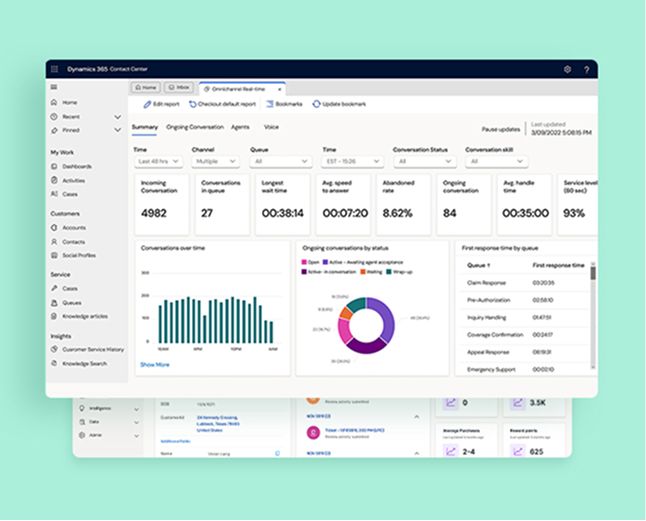Open the Channel 'Multiple' dropdown
Screen dimensions: 646x521
(x=215, y=161)
